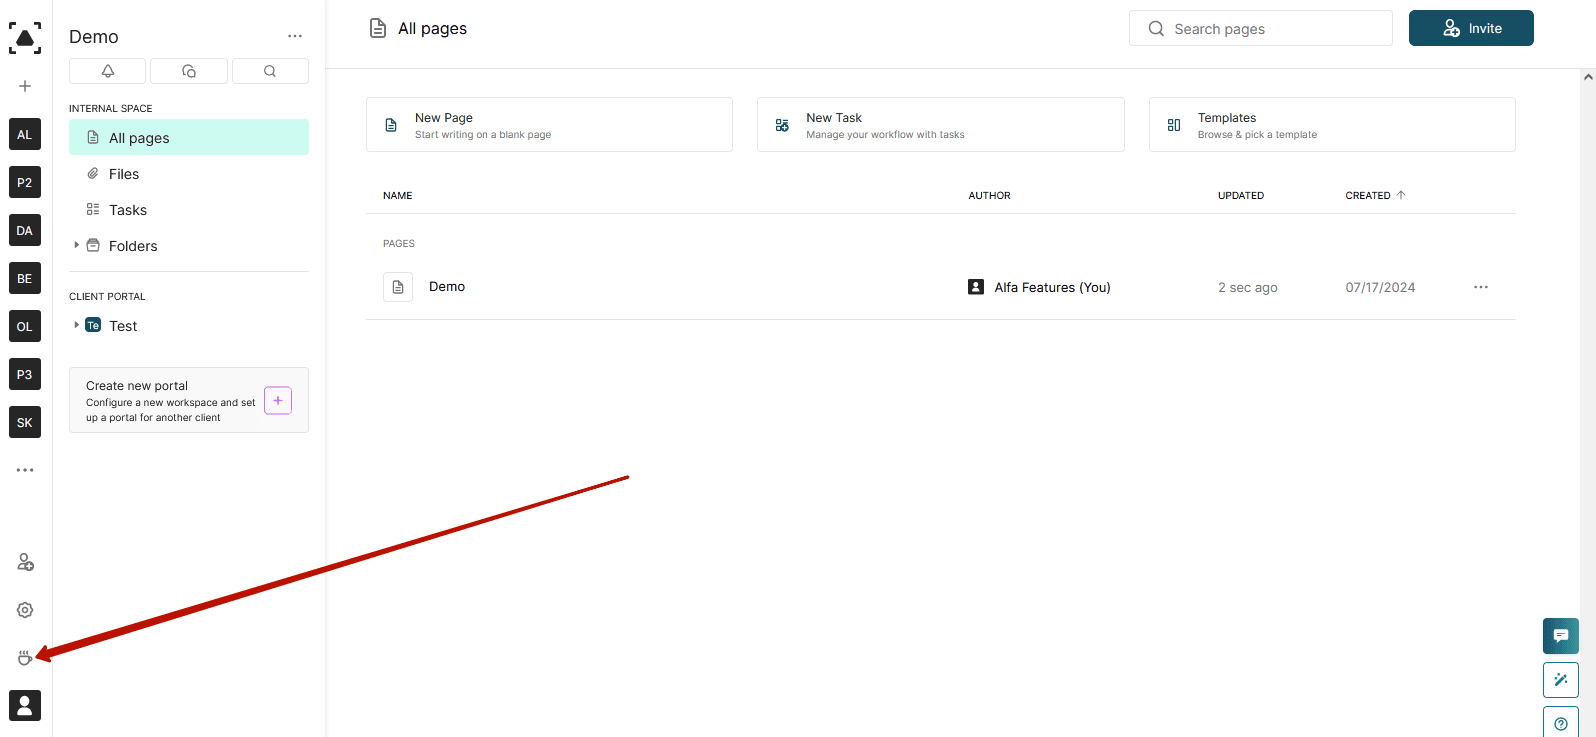Viewport: 1596px width, 737px height.
Task: Switch to the P2 workspace
Action: (x=25, y=182)
